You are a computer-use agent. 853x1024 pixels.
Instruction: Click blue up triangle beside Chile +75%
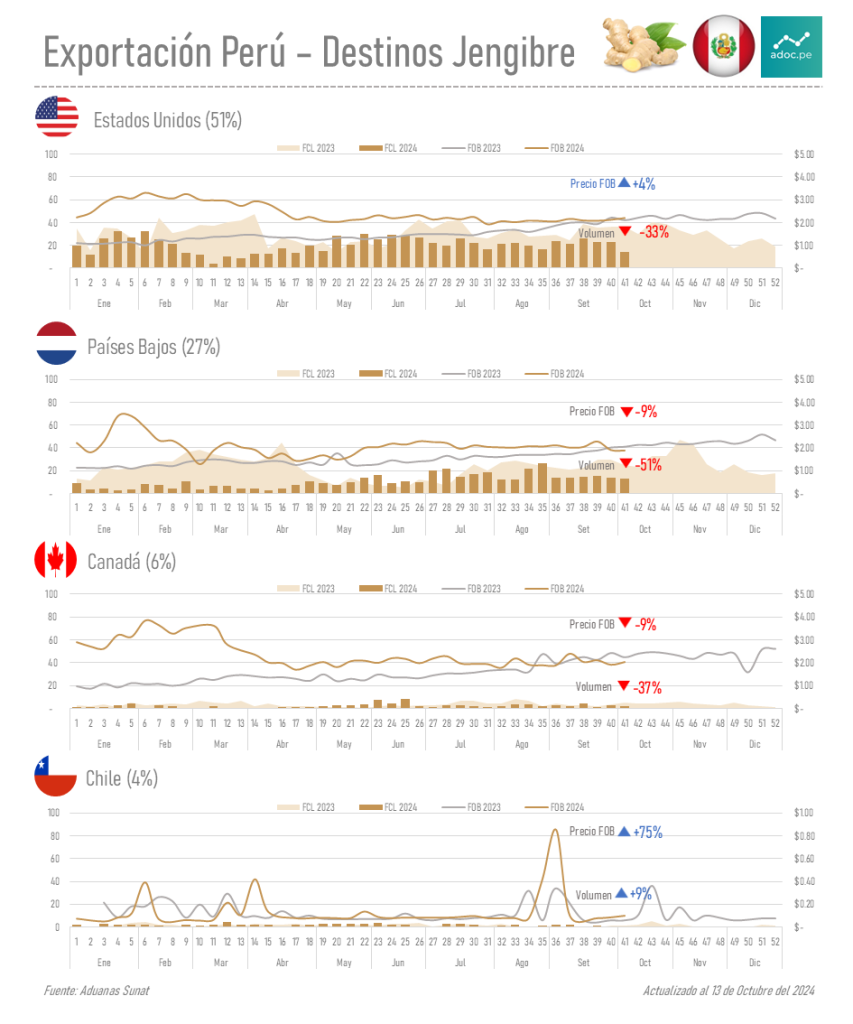pyautogui.click(x=623, y=831)
